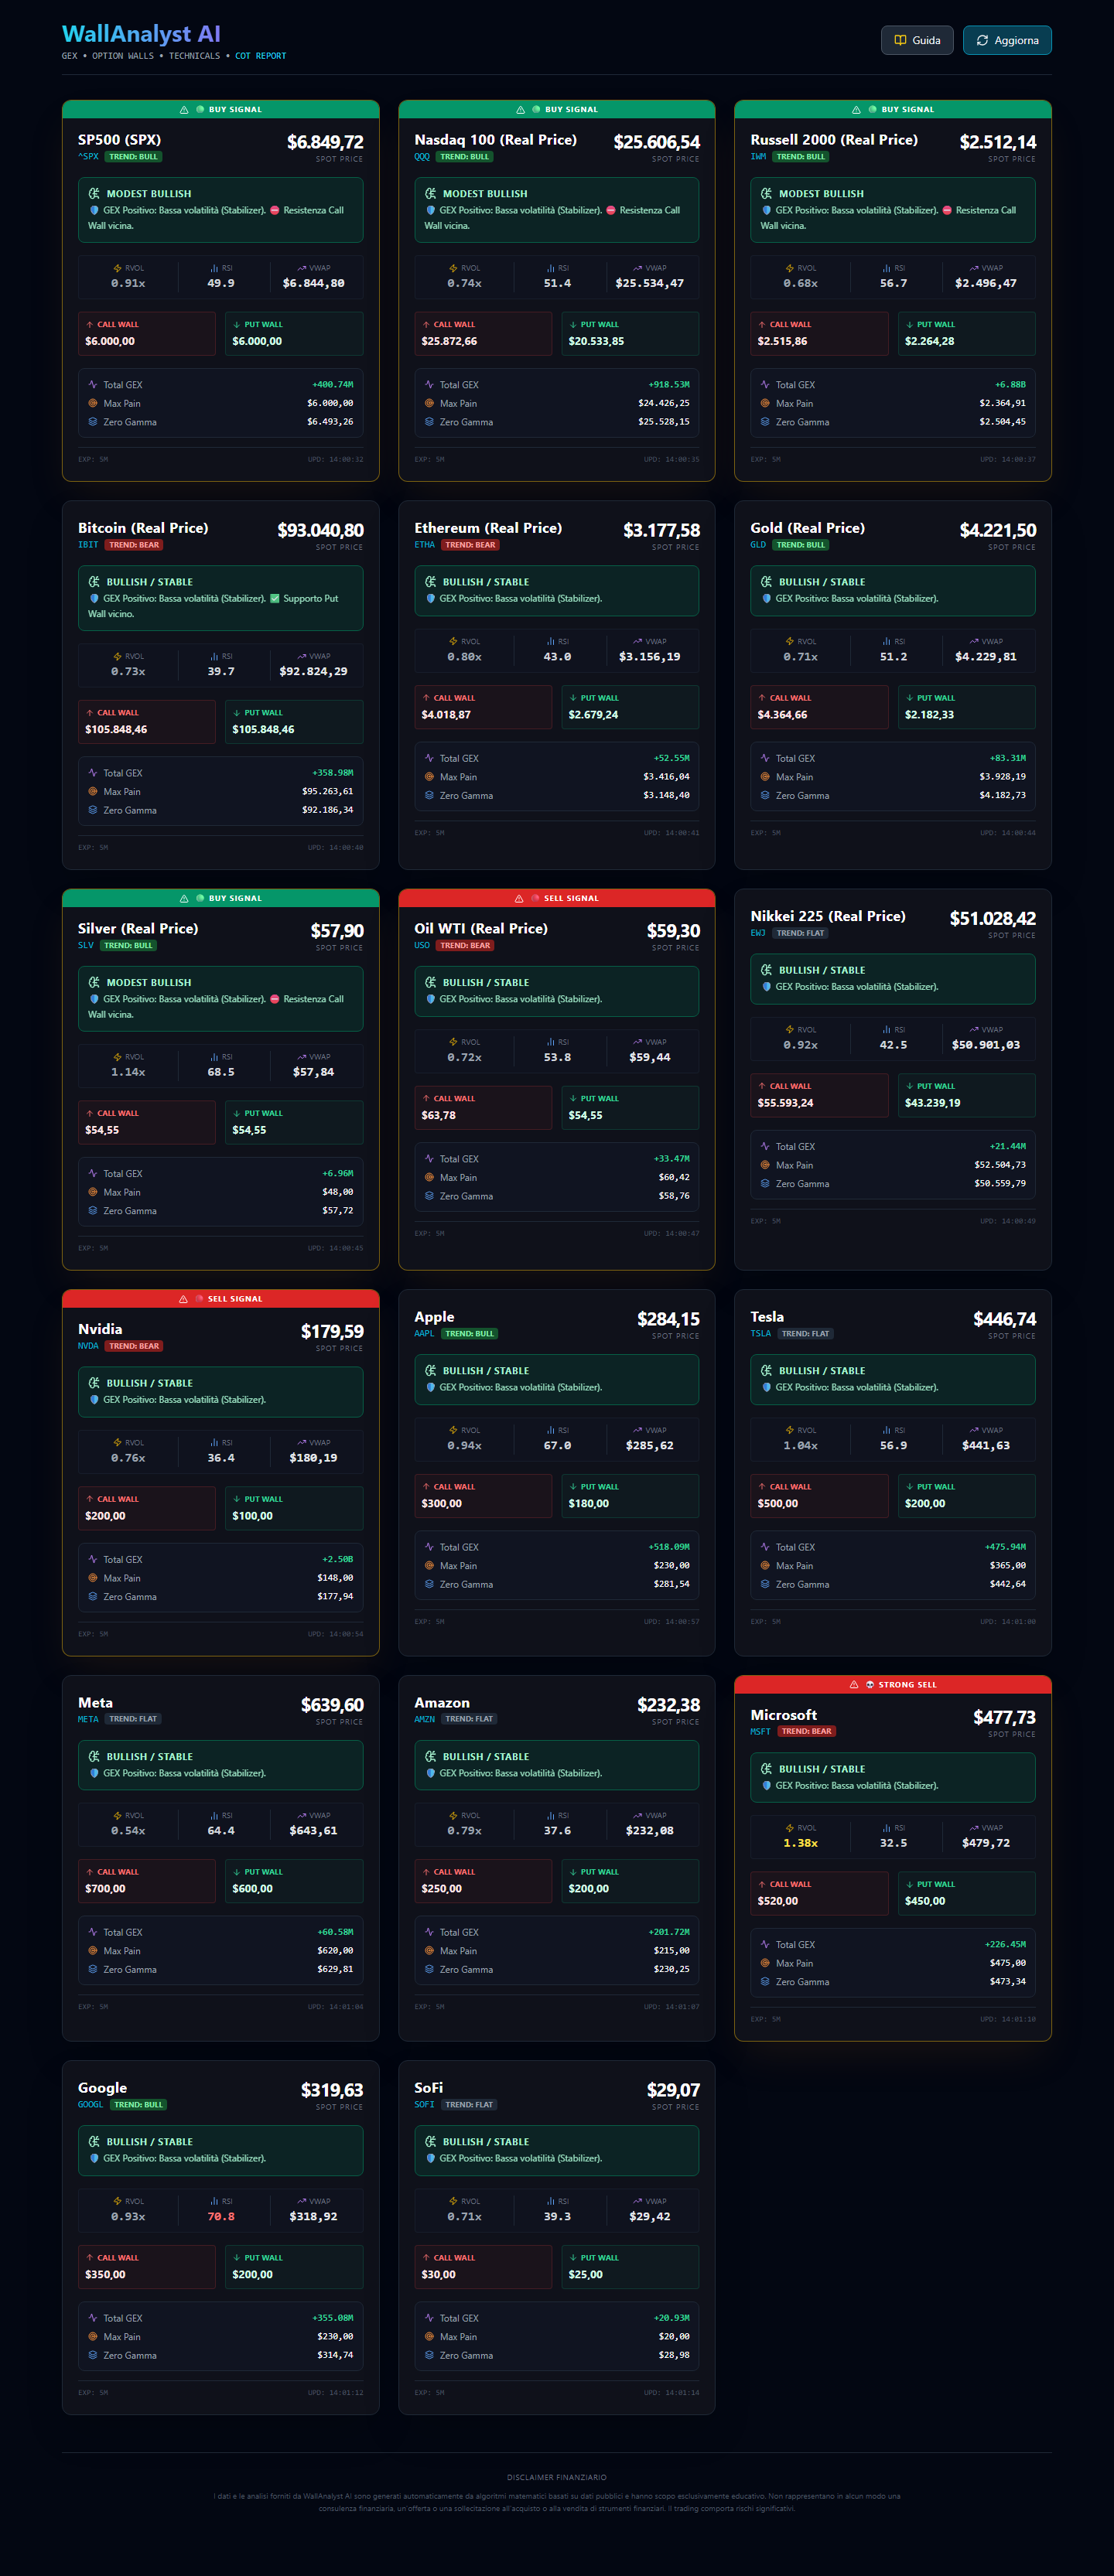Click the Guida button

916,40
